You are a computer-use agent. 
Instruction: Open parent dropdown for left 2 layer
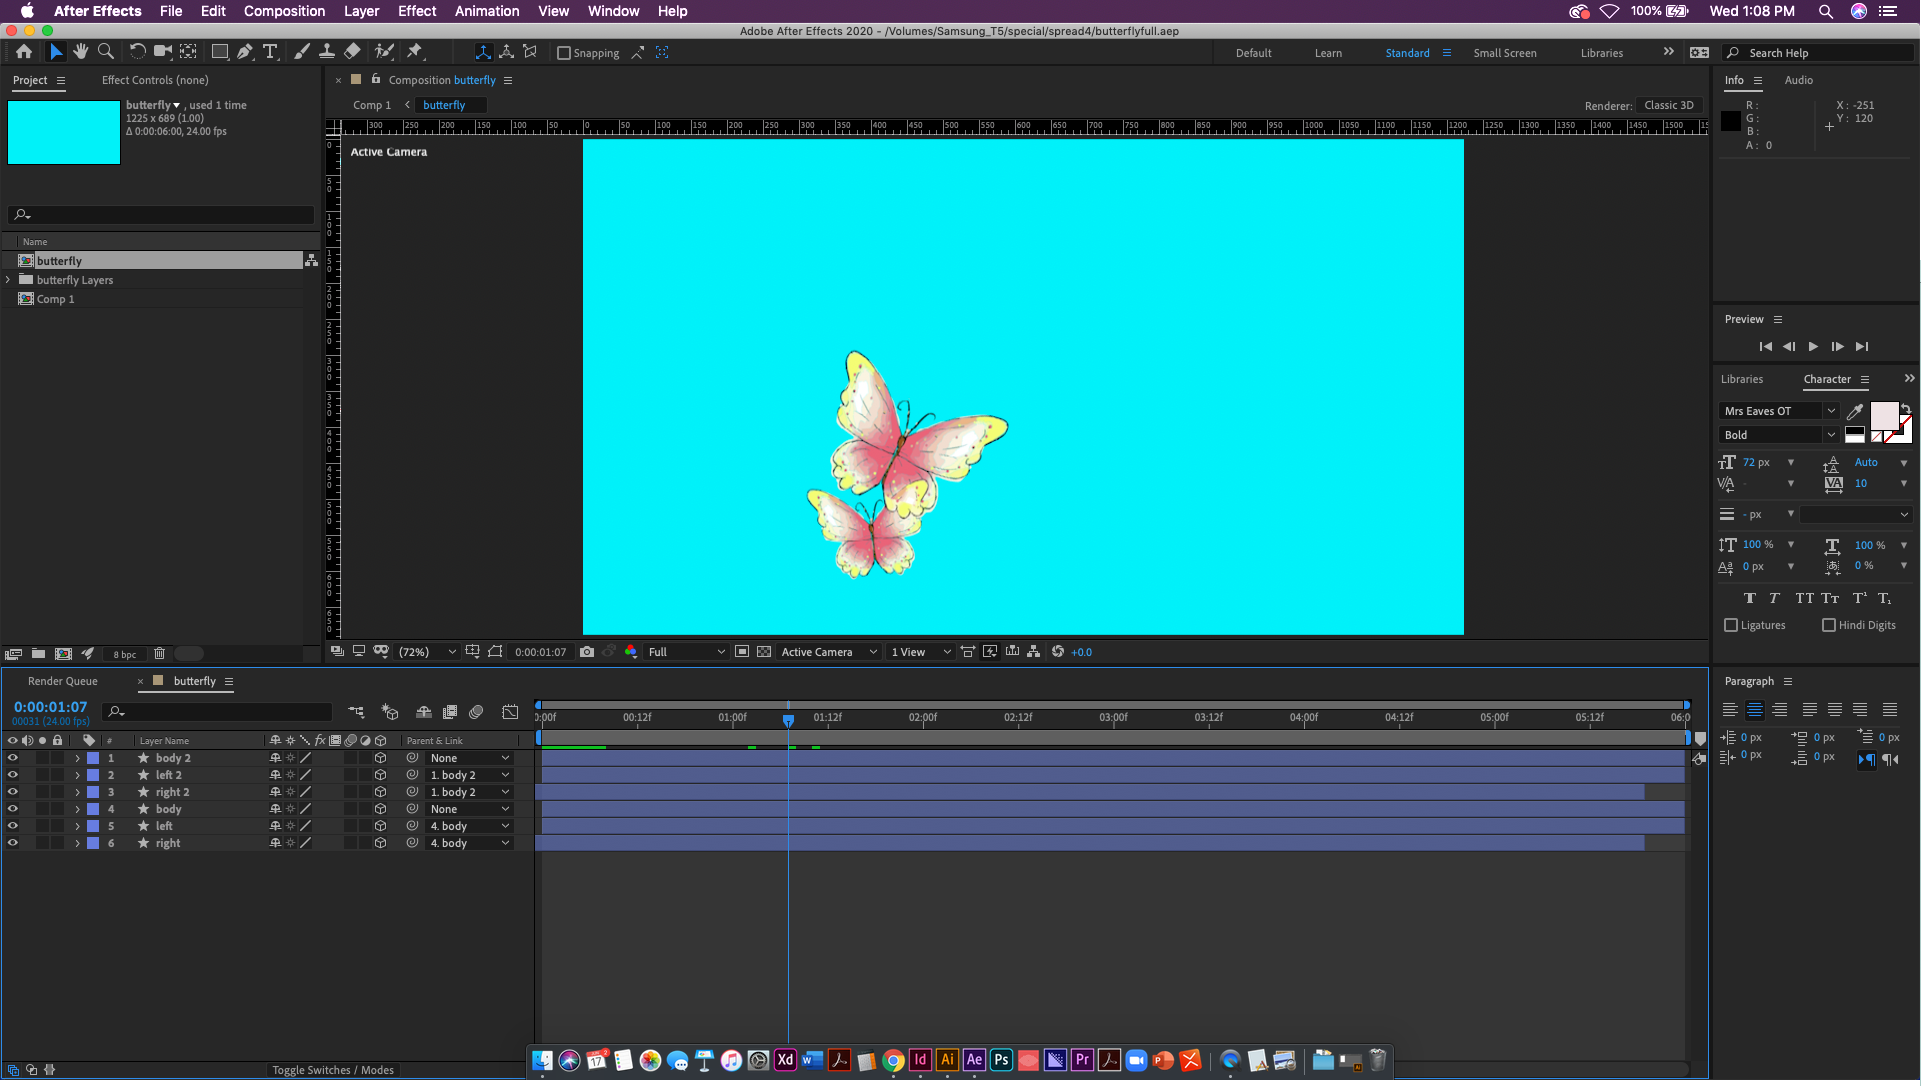click(x=469, y=776)
